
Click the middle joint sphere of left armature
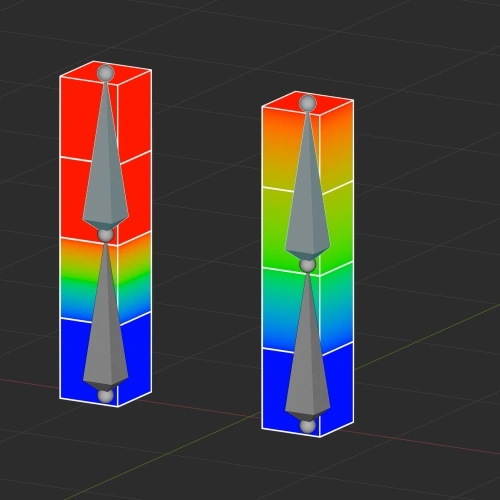pyautogui.click(x=106, y=235)
